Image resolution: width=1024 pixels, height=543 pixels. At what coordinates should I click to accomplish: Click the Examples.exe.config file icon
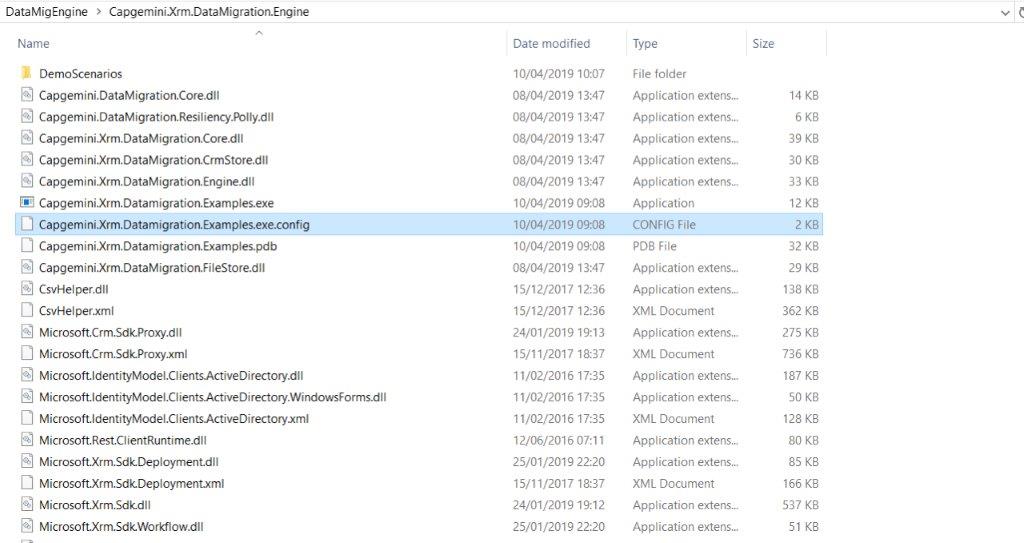coord(27,224)
